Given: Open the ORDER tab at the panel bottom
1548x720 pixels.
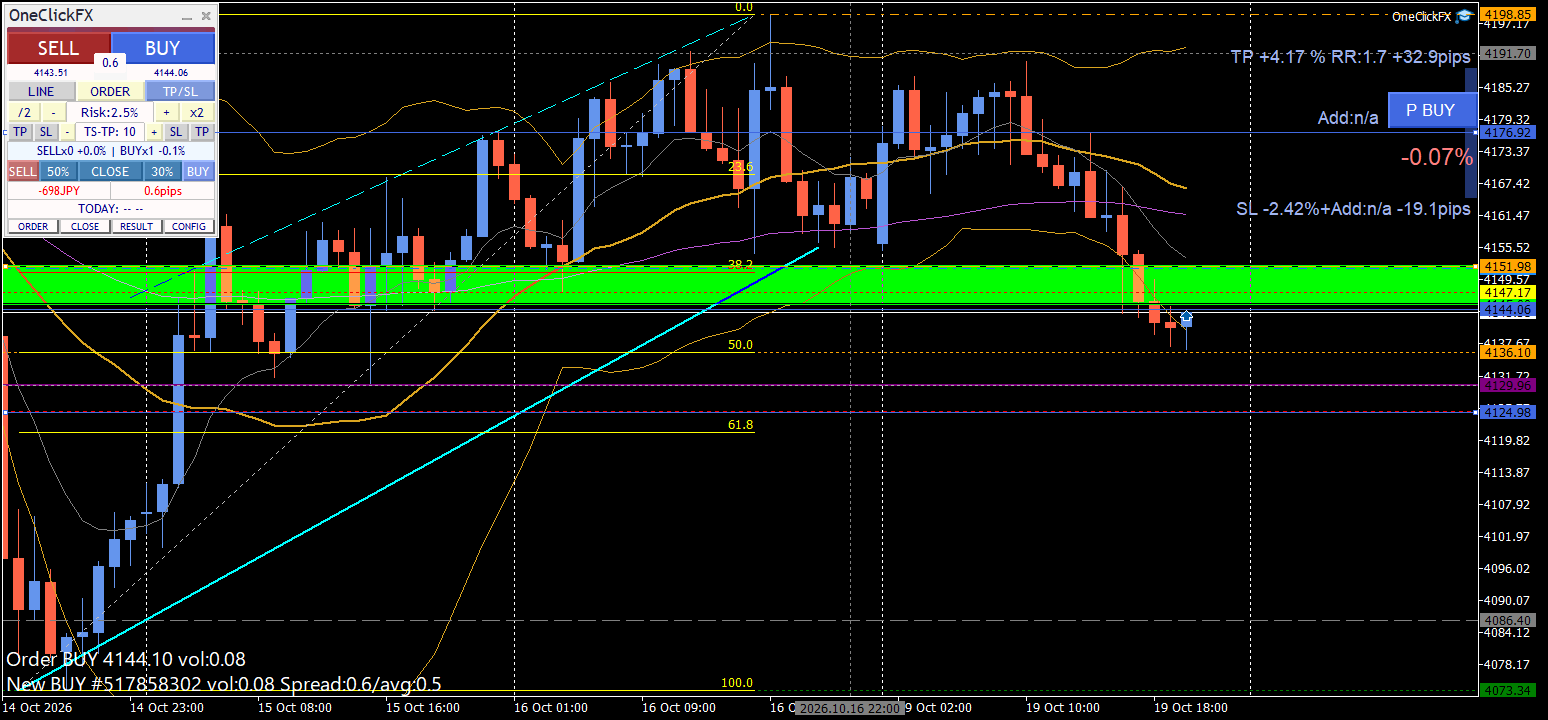Looking at the screenshot, I should coord(33,226).
